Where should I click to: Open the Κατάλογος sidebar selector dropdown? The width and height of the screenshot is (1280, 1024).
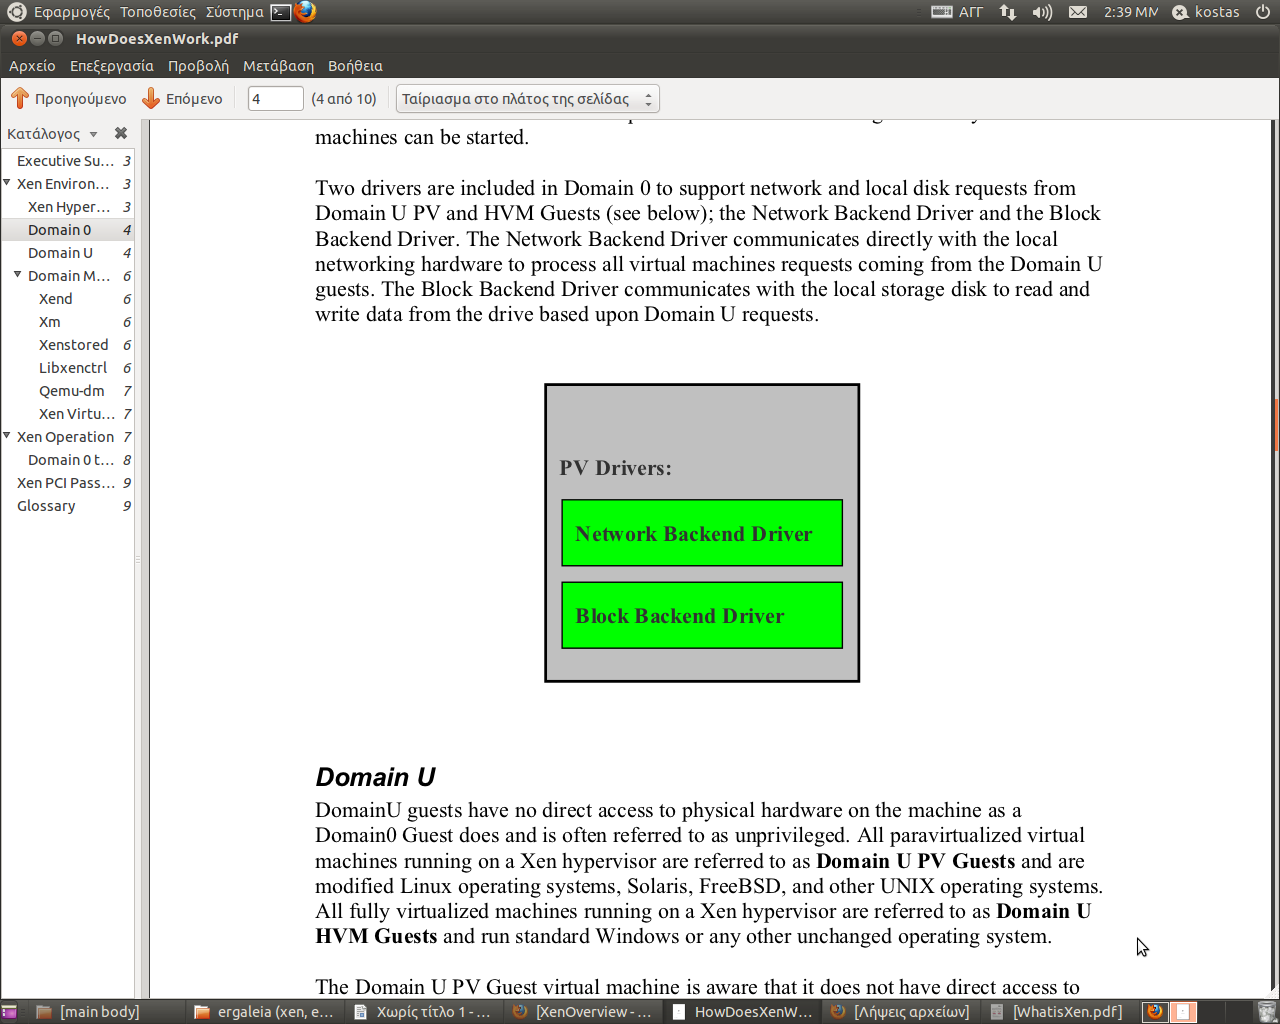(x=52, y=134)
